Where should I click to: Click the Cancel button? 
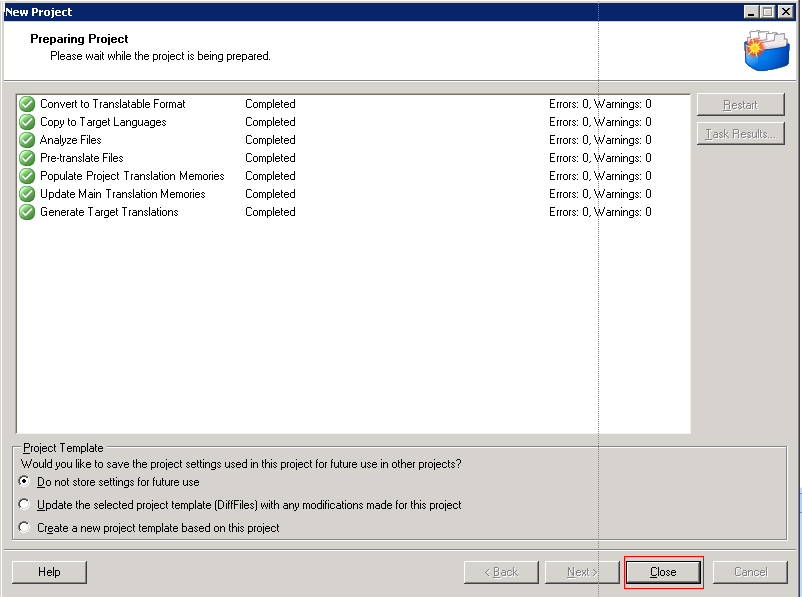750,572
